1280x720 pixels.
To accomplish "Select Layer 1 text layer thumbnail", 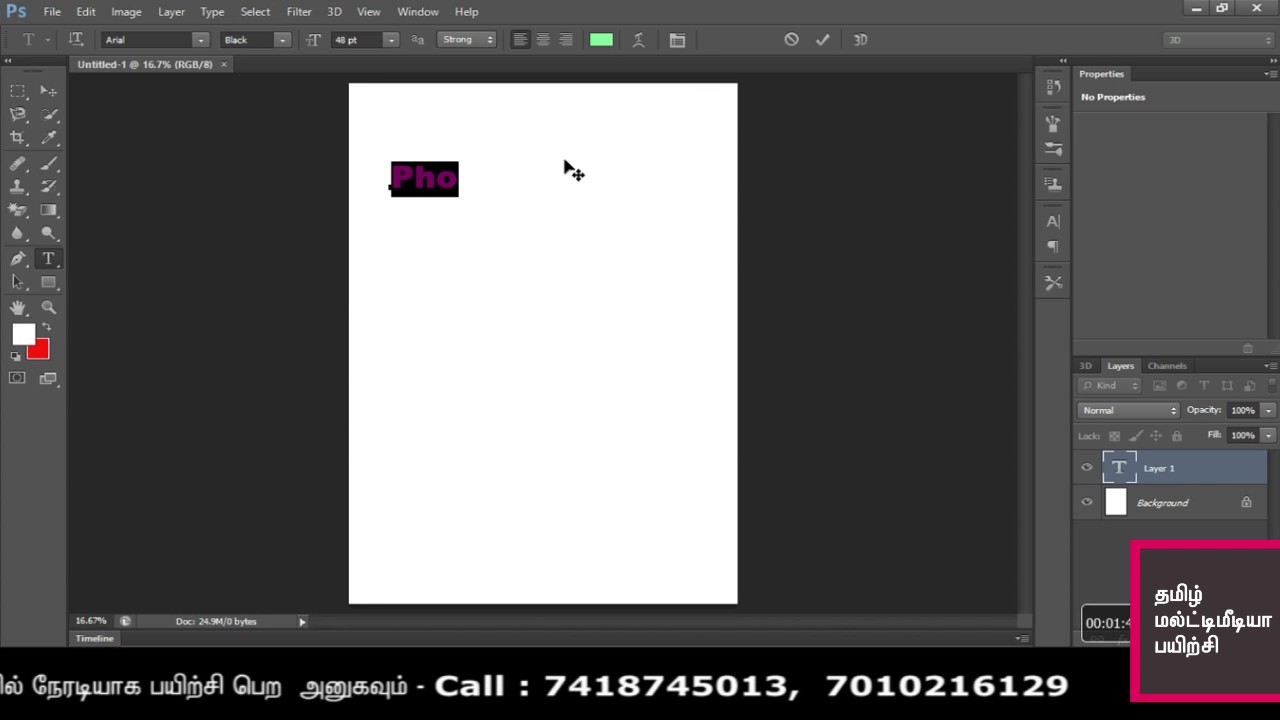I will pyautogui.click(x=1119, y=467).
